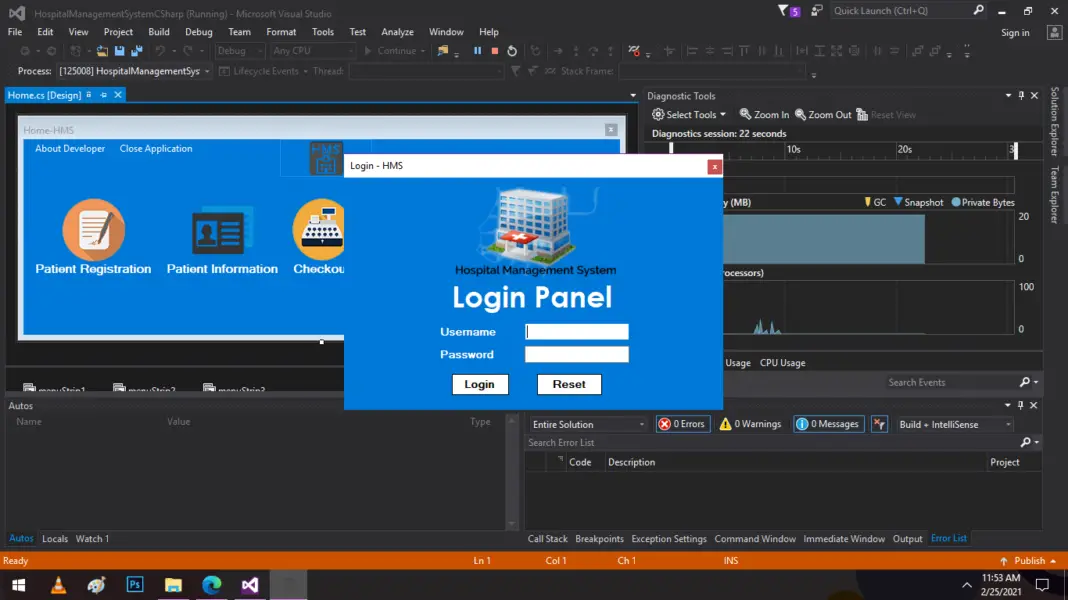Click Zoom Out in Diagnostic Tools

tap(823, 115)
